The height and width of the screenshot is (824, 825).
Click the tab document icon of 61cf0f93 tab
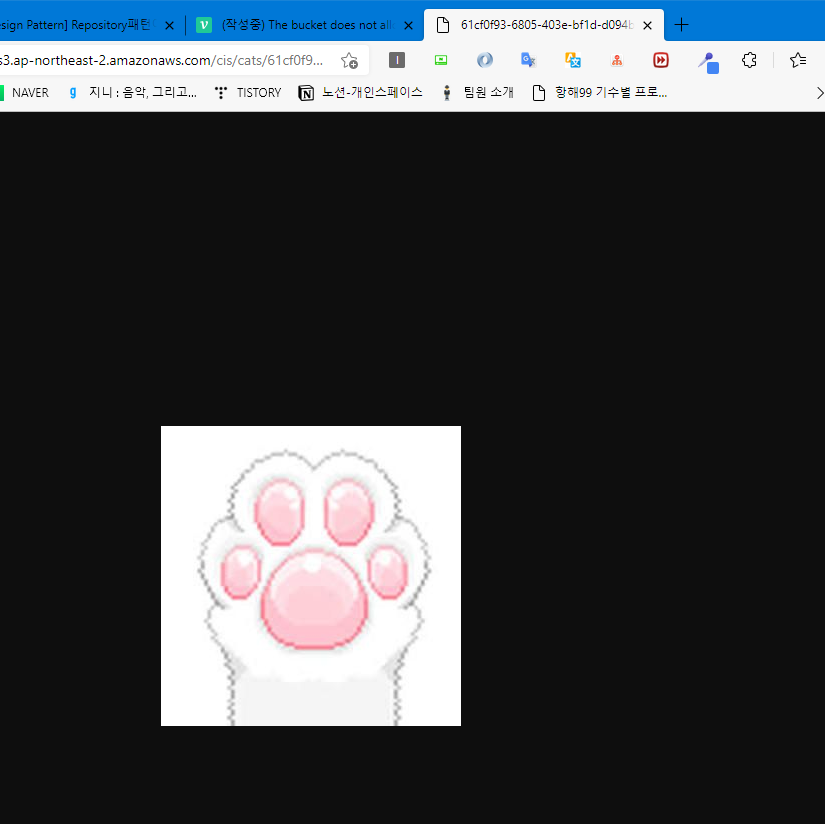443,25
